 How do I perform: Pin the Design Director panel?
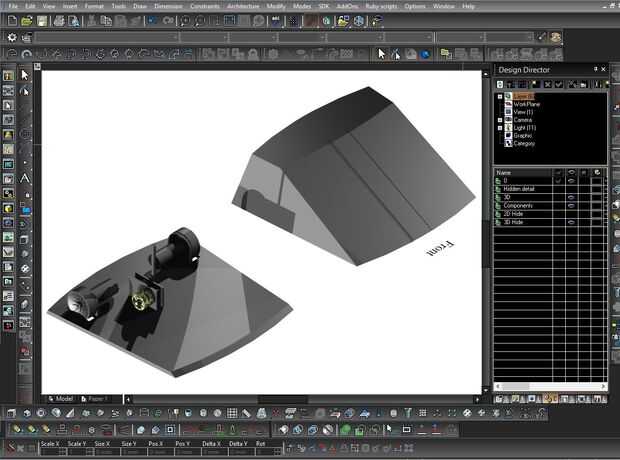coord(595,69)
